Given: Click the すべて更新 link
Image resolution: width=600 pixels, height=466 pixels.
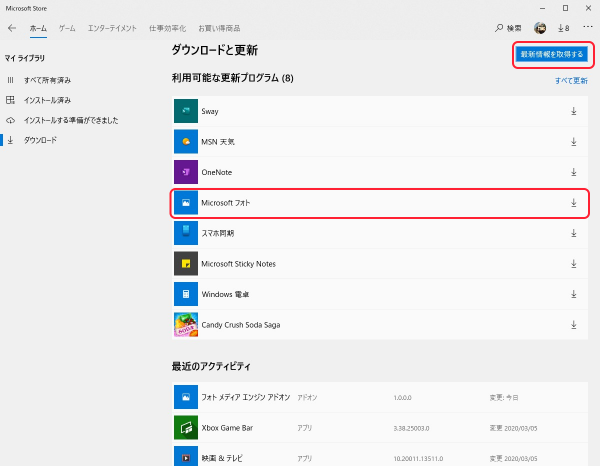Looking at the screenshot, I should [571, 79].
